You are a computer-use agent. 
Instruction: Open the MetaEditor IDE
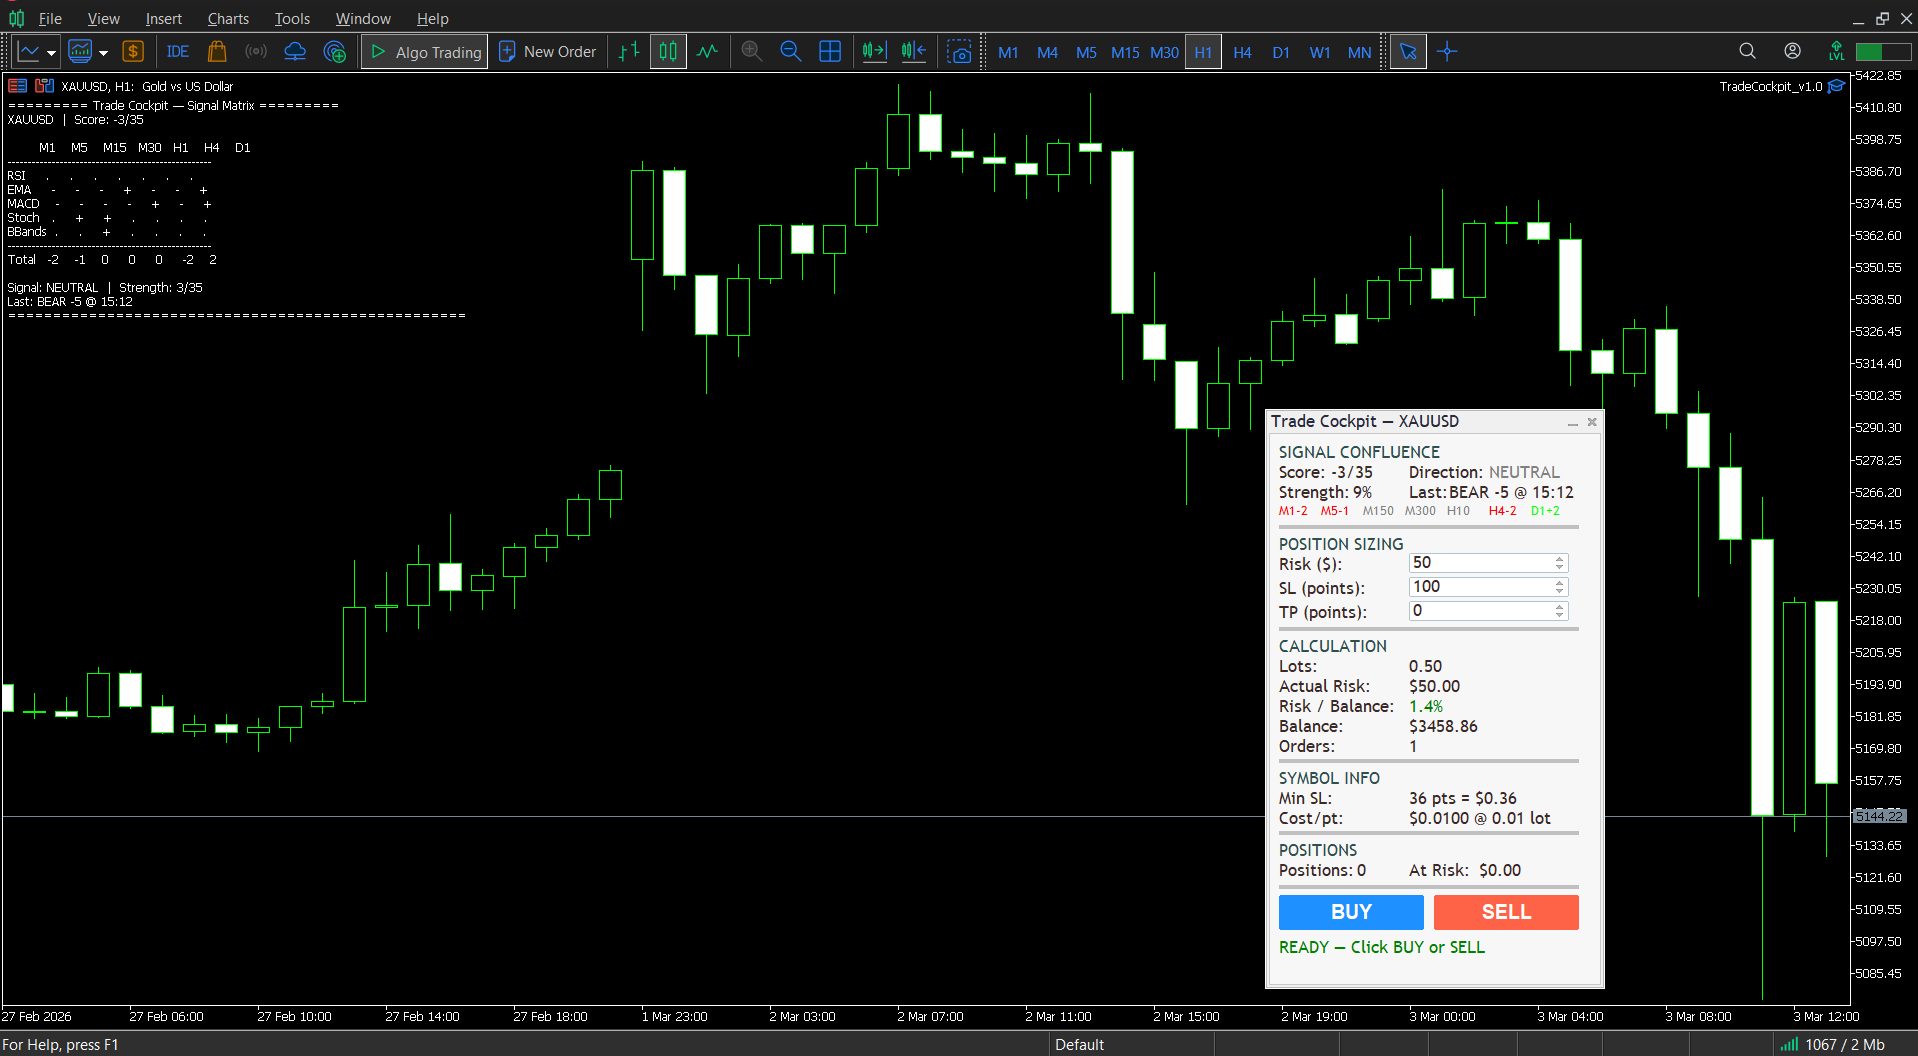(x=178, y=52)
